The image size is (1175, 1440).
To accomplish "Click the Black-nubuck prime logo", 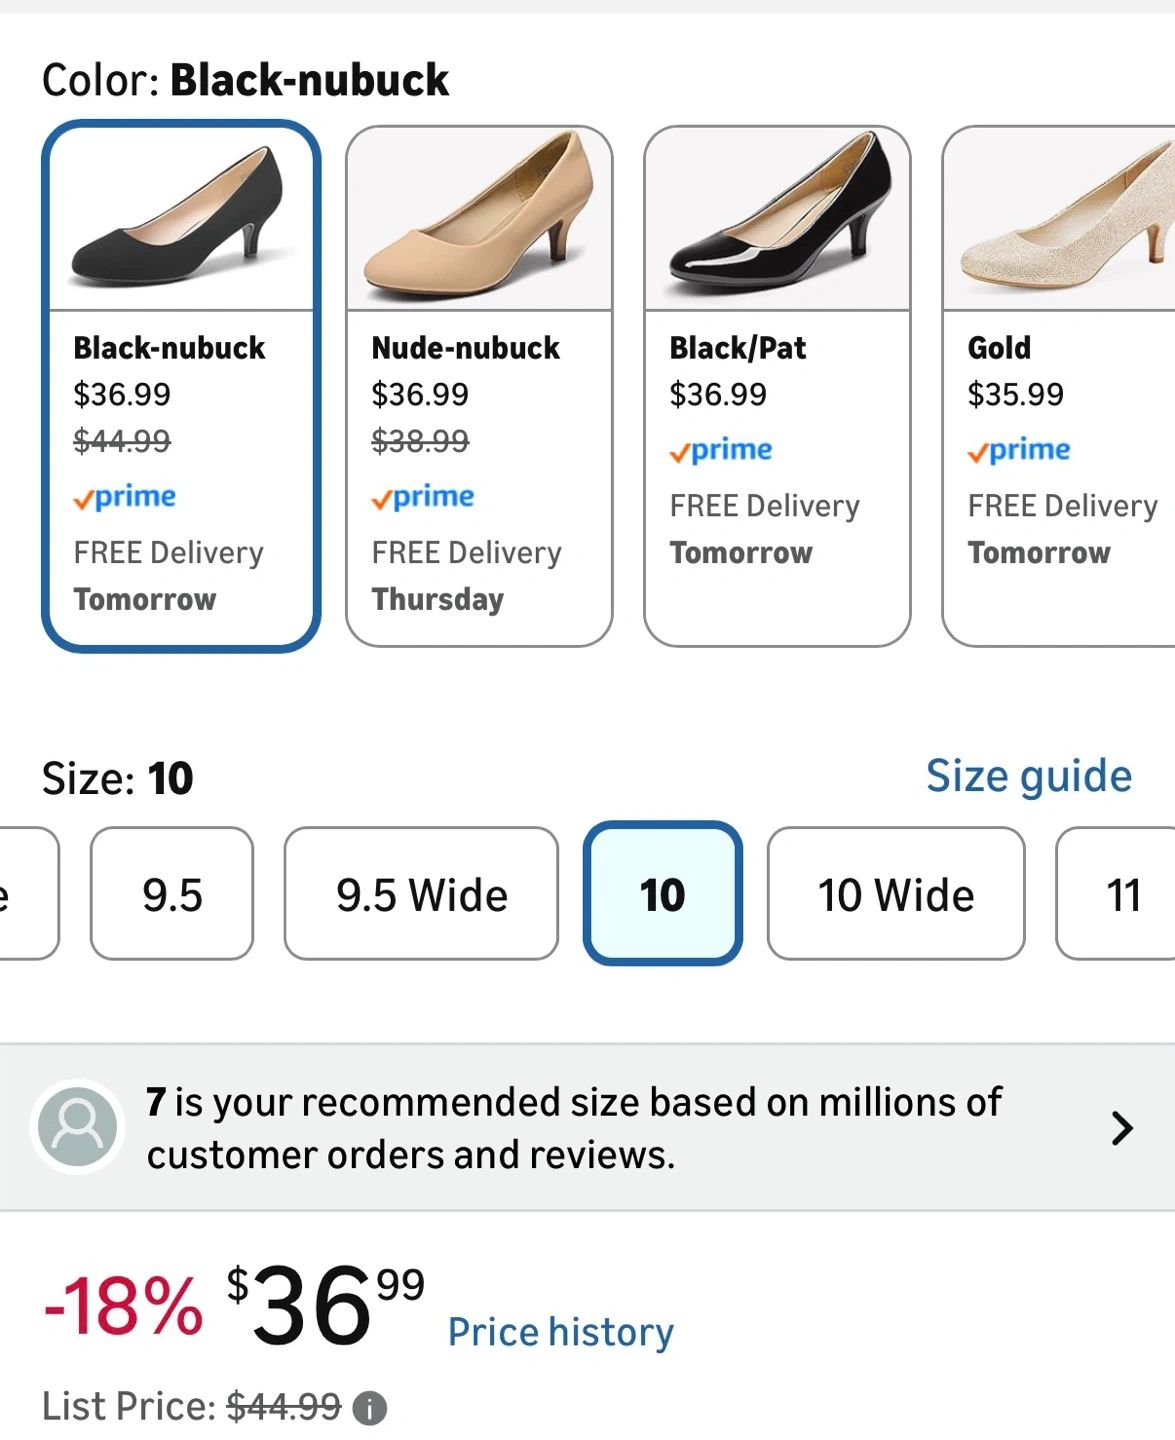I will pyautogui.click(x=125, y=497).
